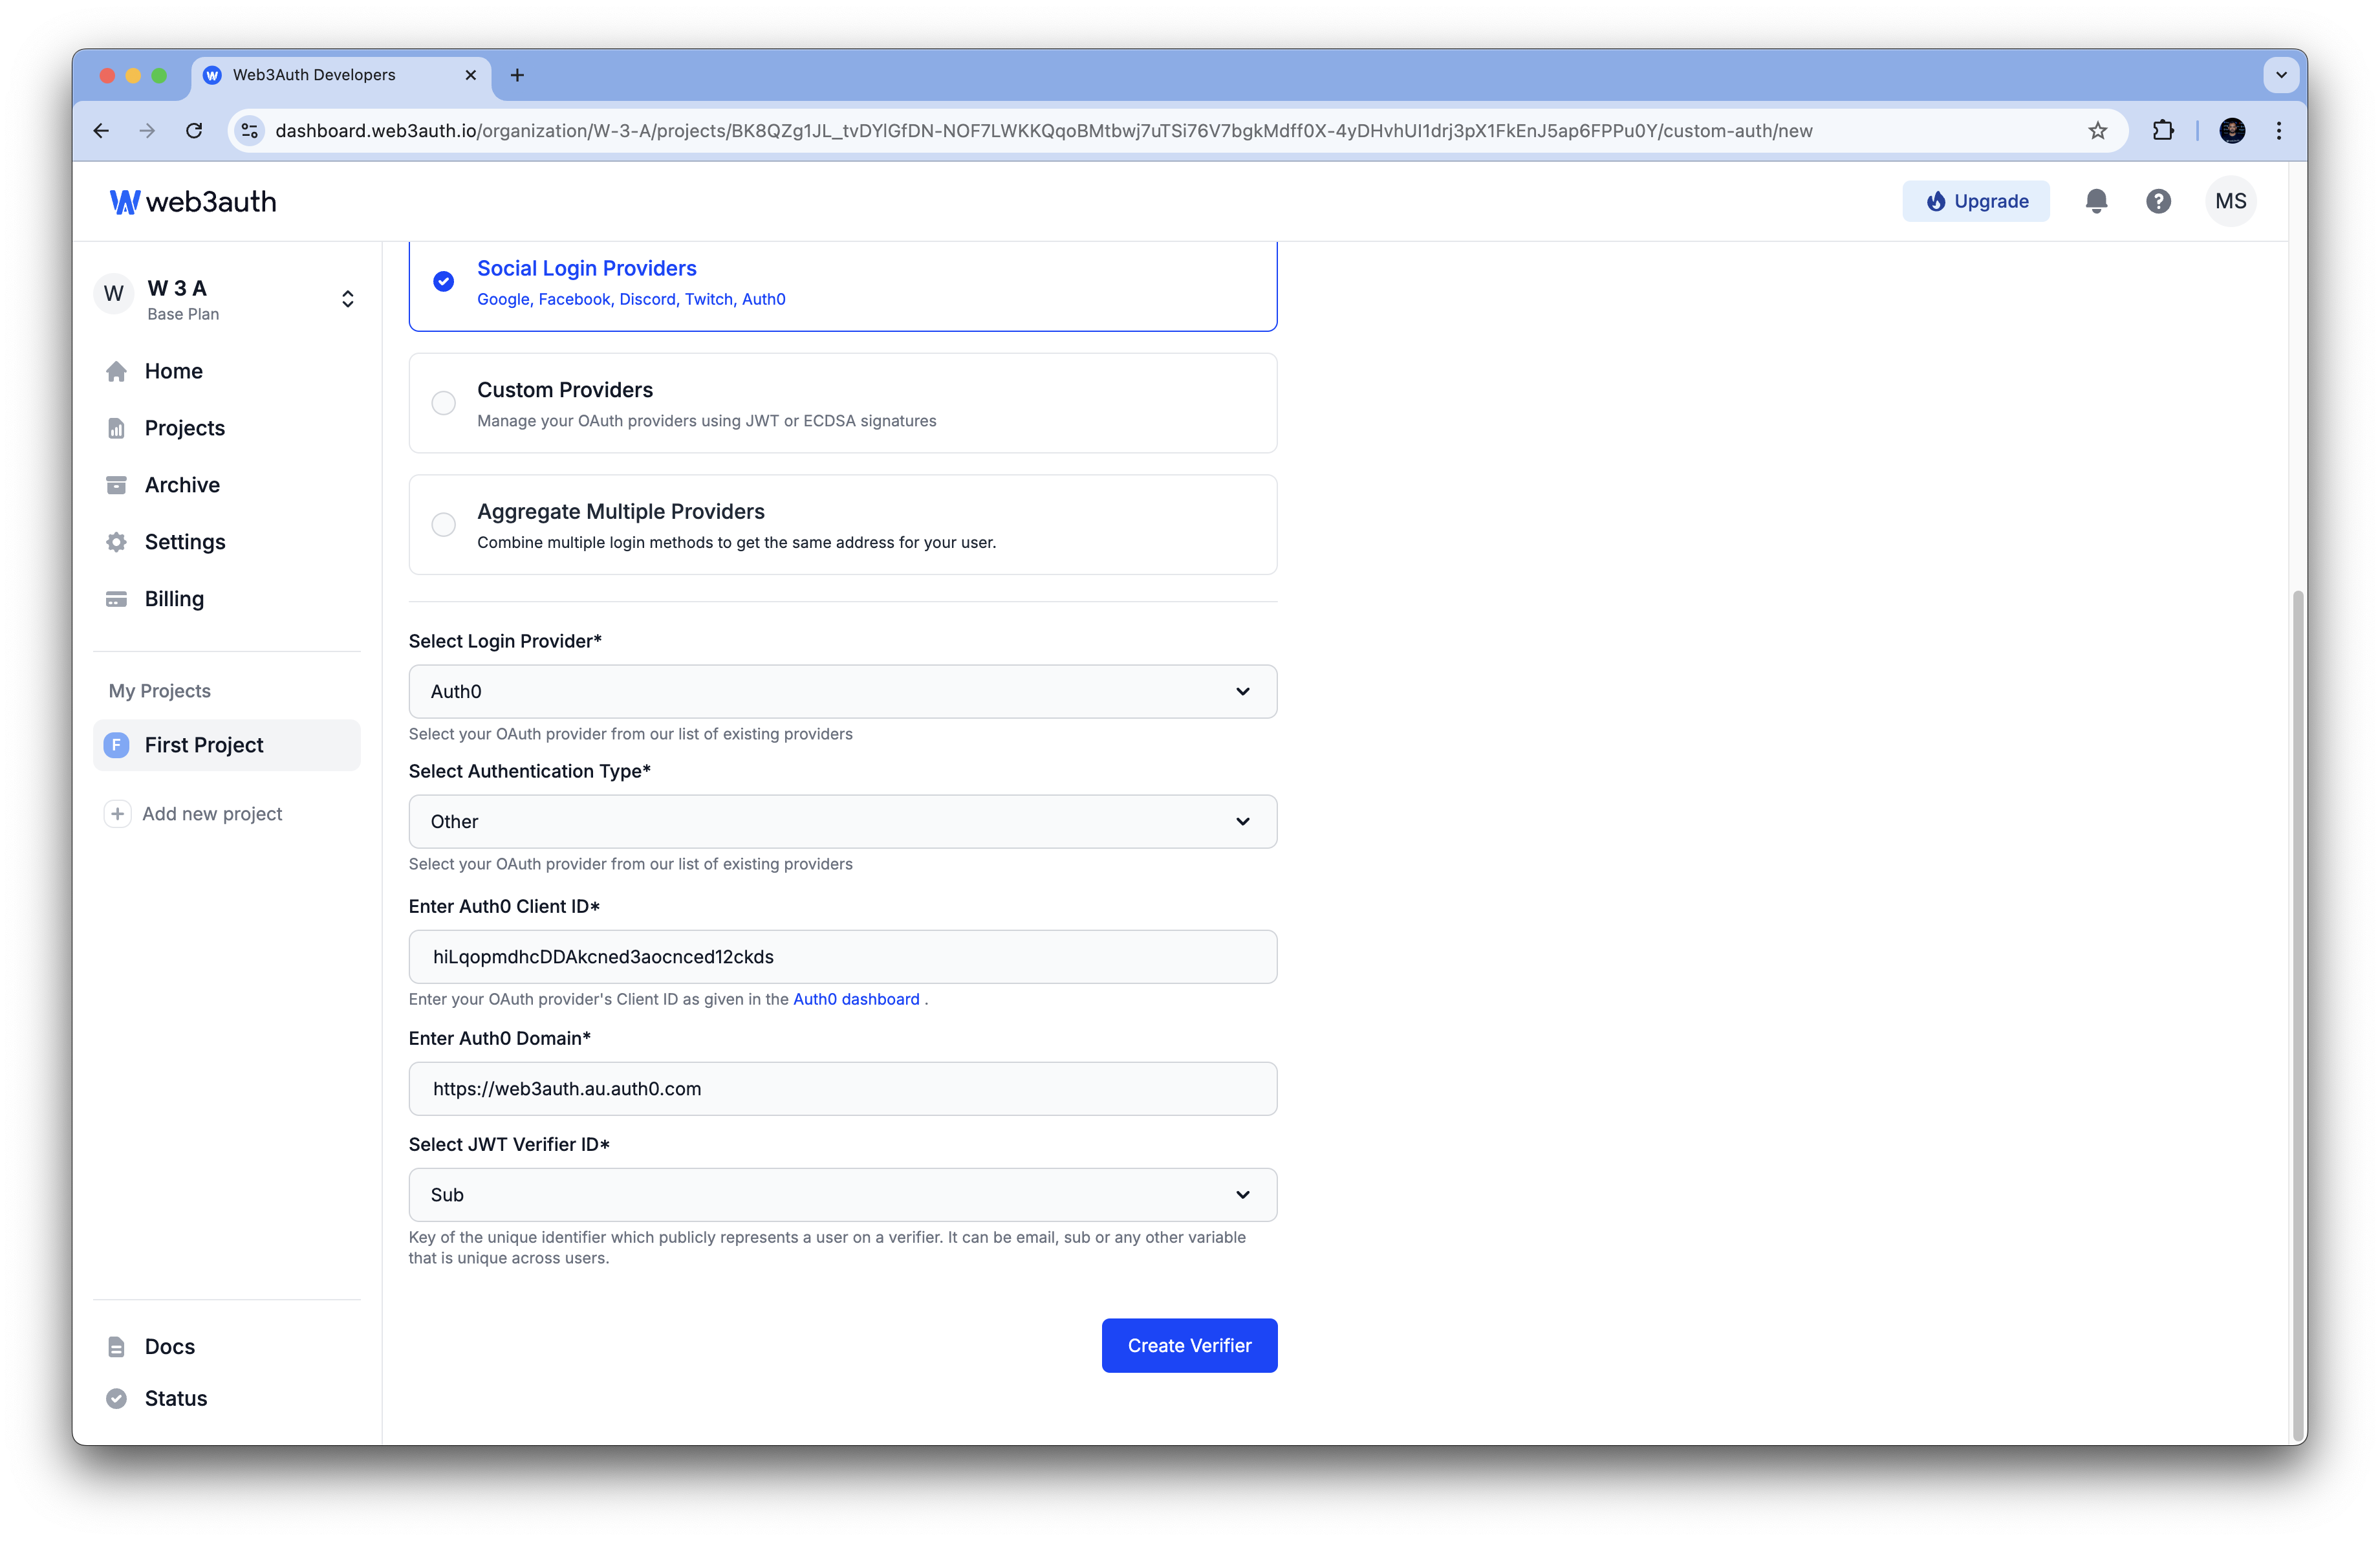Viewport: 2380px width, 1541px height.
Task: Bookmark this page with the star icon
Action: [2097, 131]
